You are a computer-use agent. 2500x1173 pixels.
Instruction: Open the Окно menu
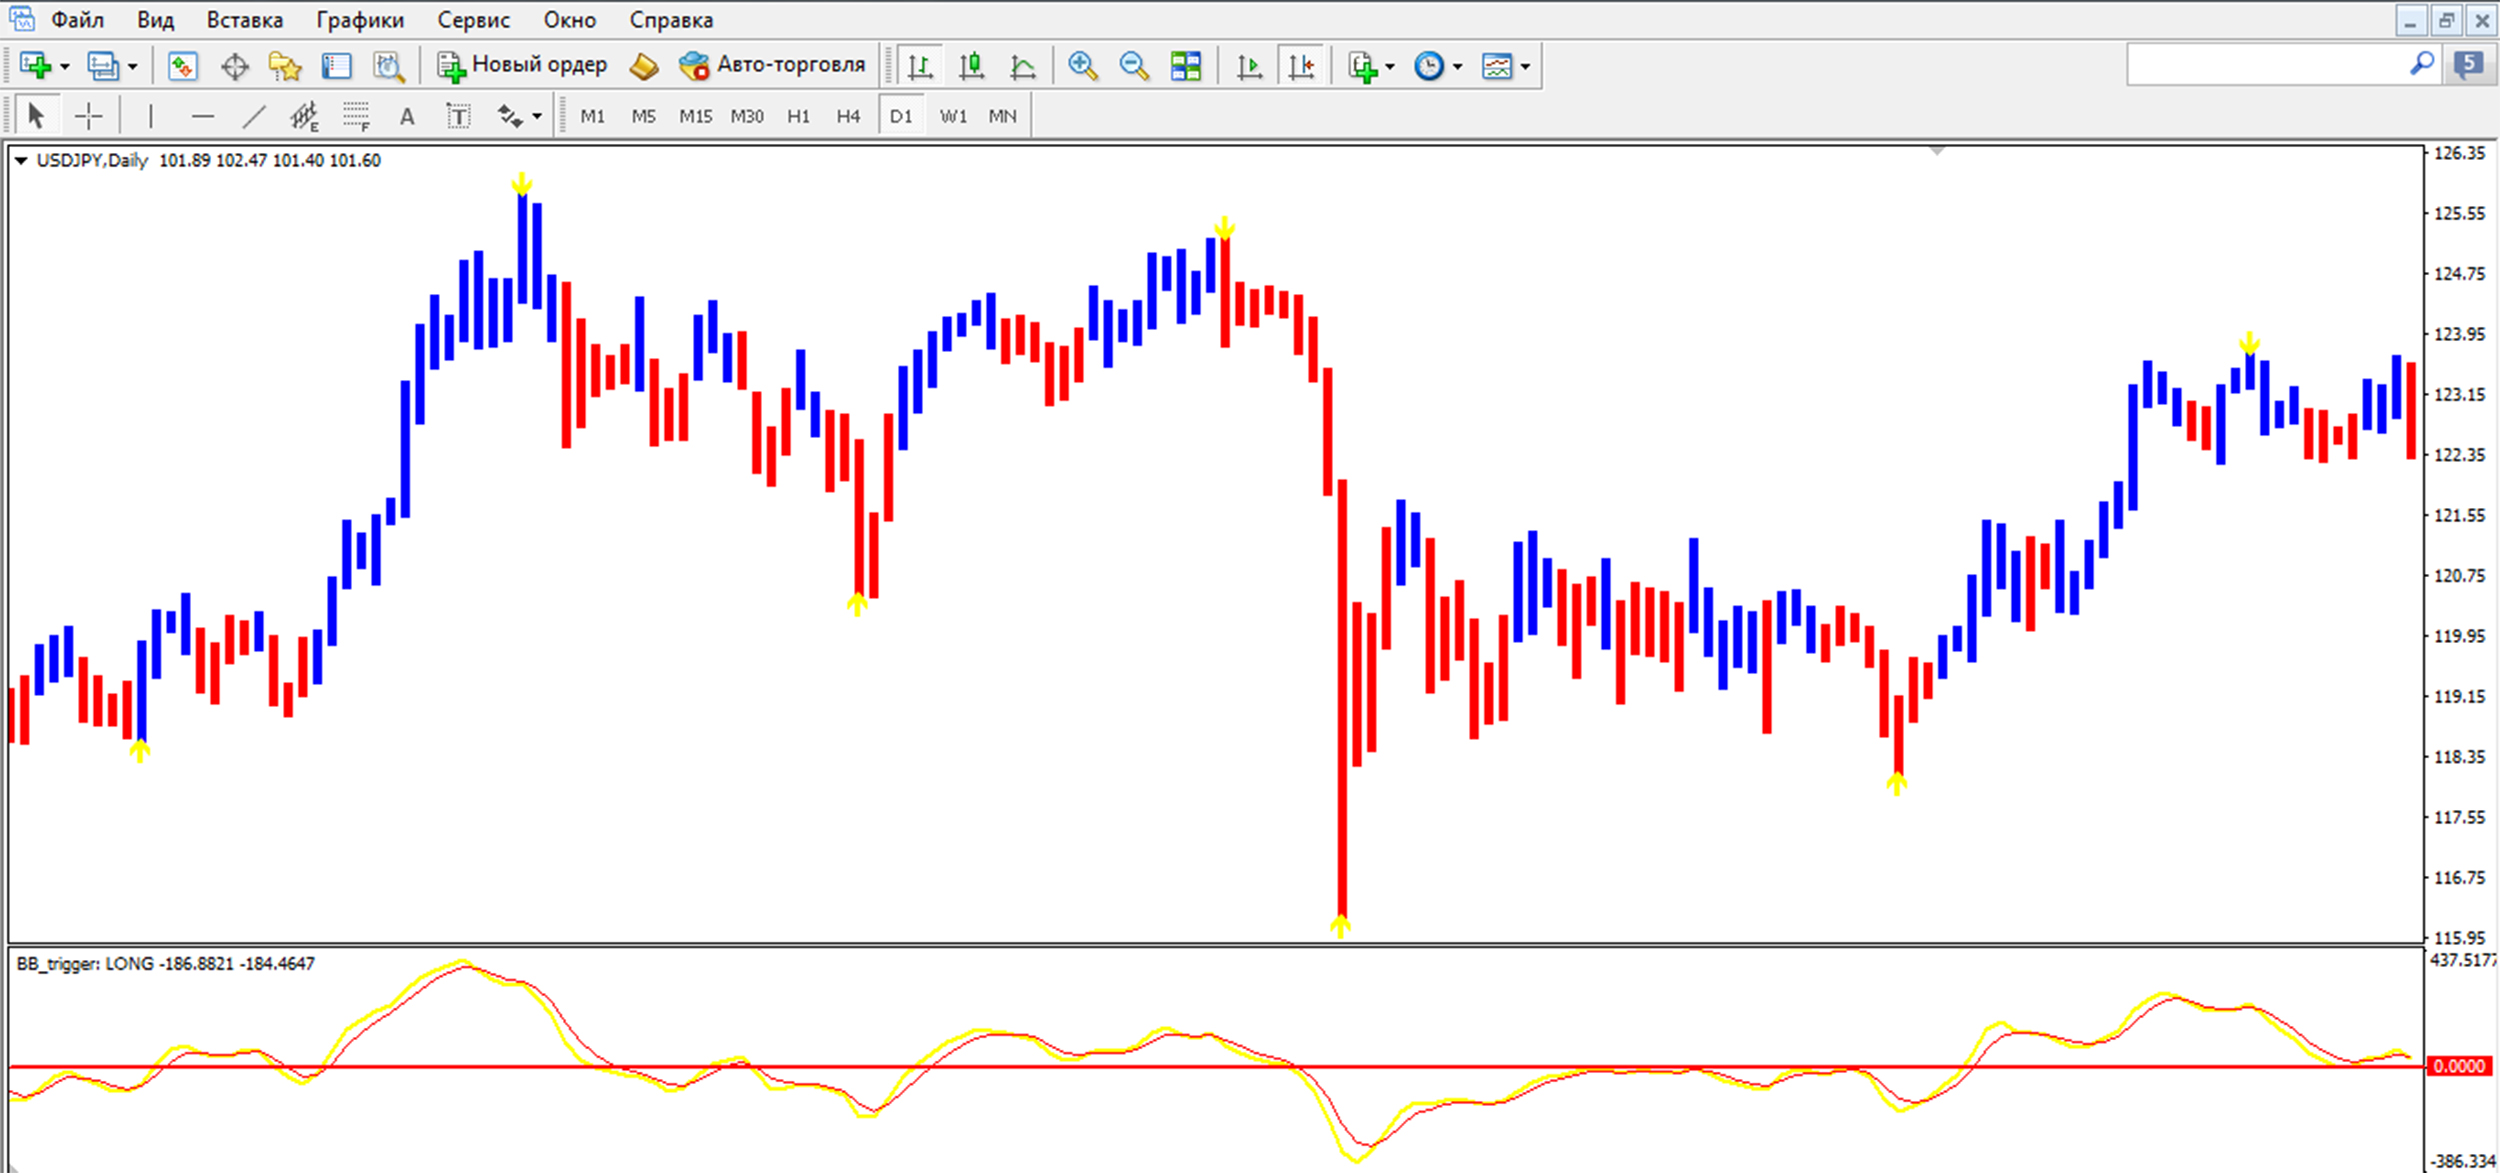point(569,20)
